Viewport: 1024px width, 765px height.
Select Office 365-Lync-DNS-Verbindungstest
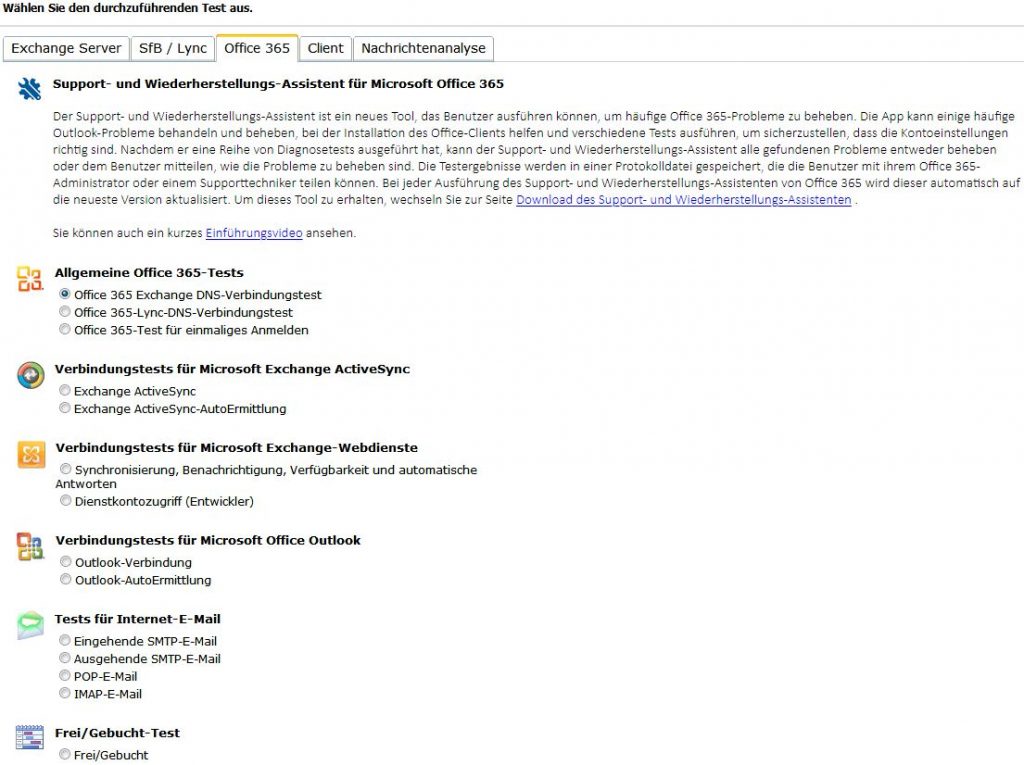[x=65, y=312]
